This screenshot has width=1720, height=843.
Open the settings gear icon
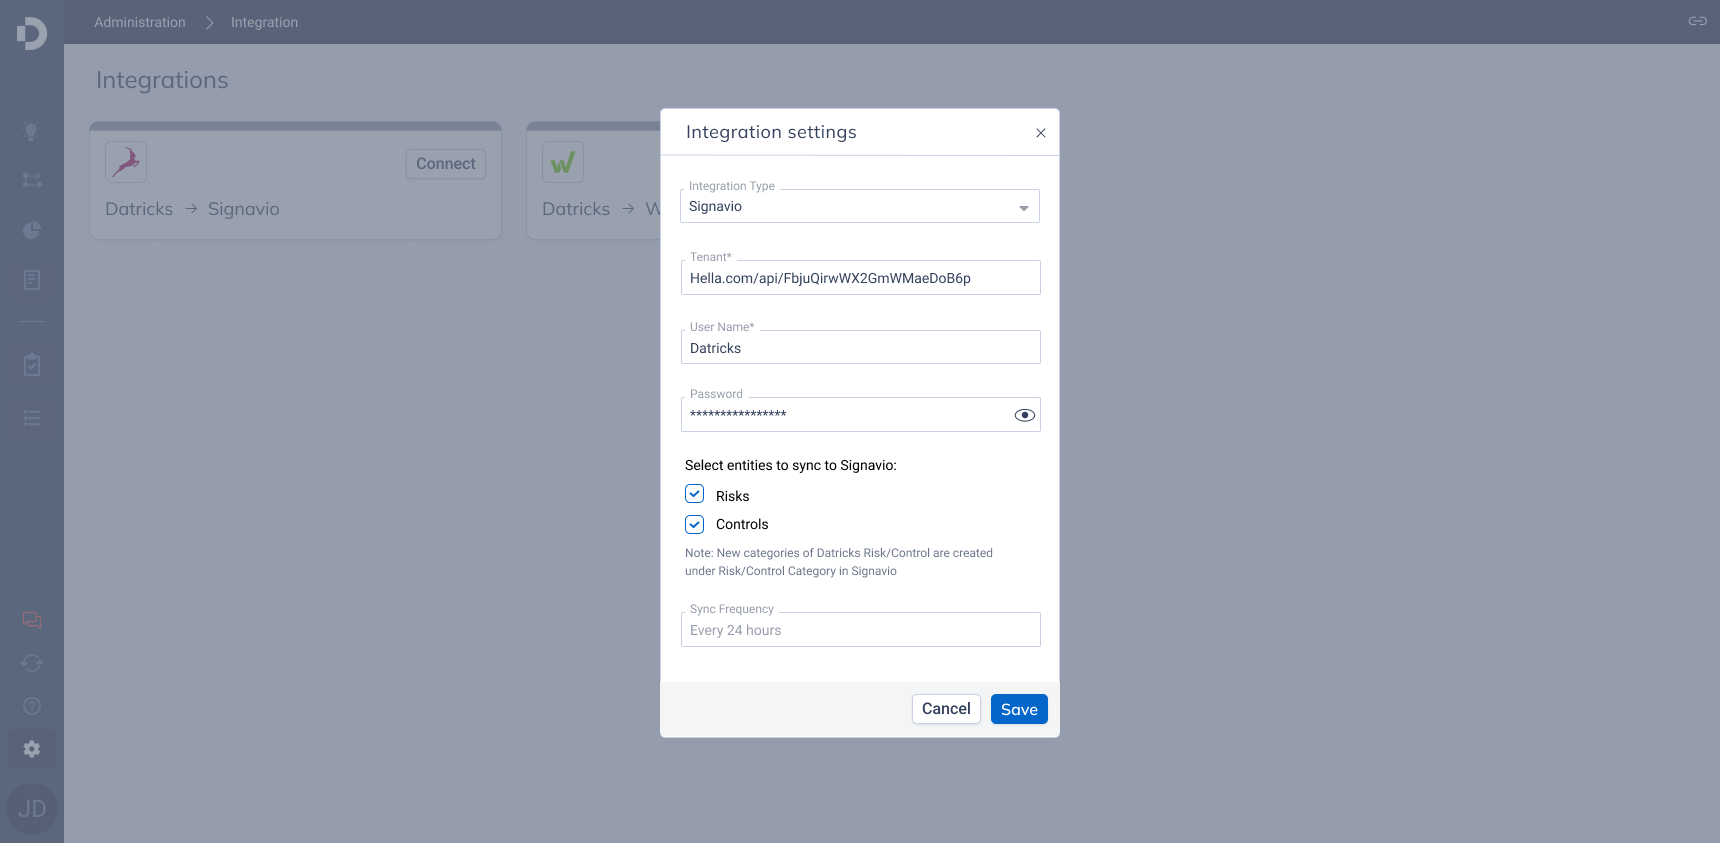coord(32,749)
